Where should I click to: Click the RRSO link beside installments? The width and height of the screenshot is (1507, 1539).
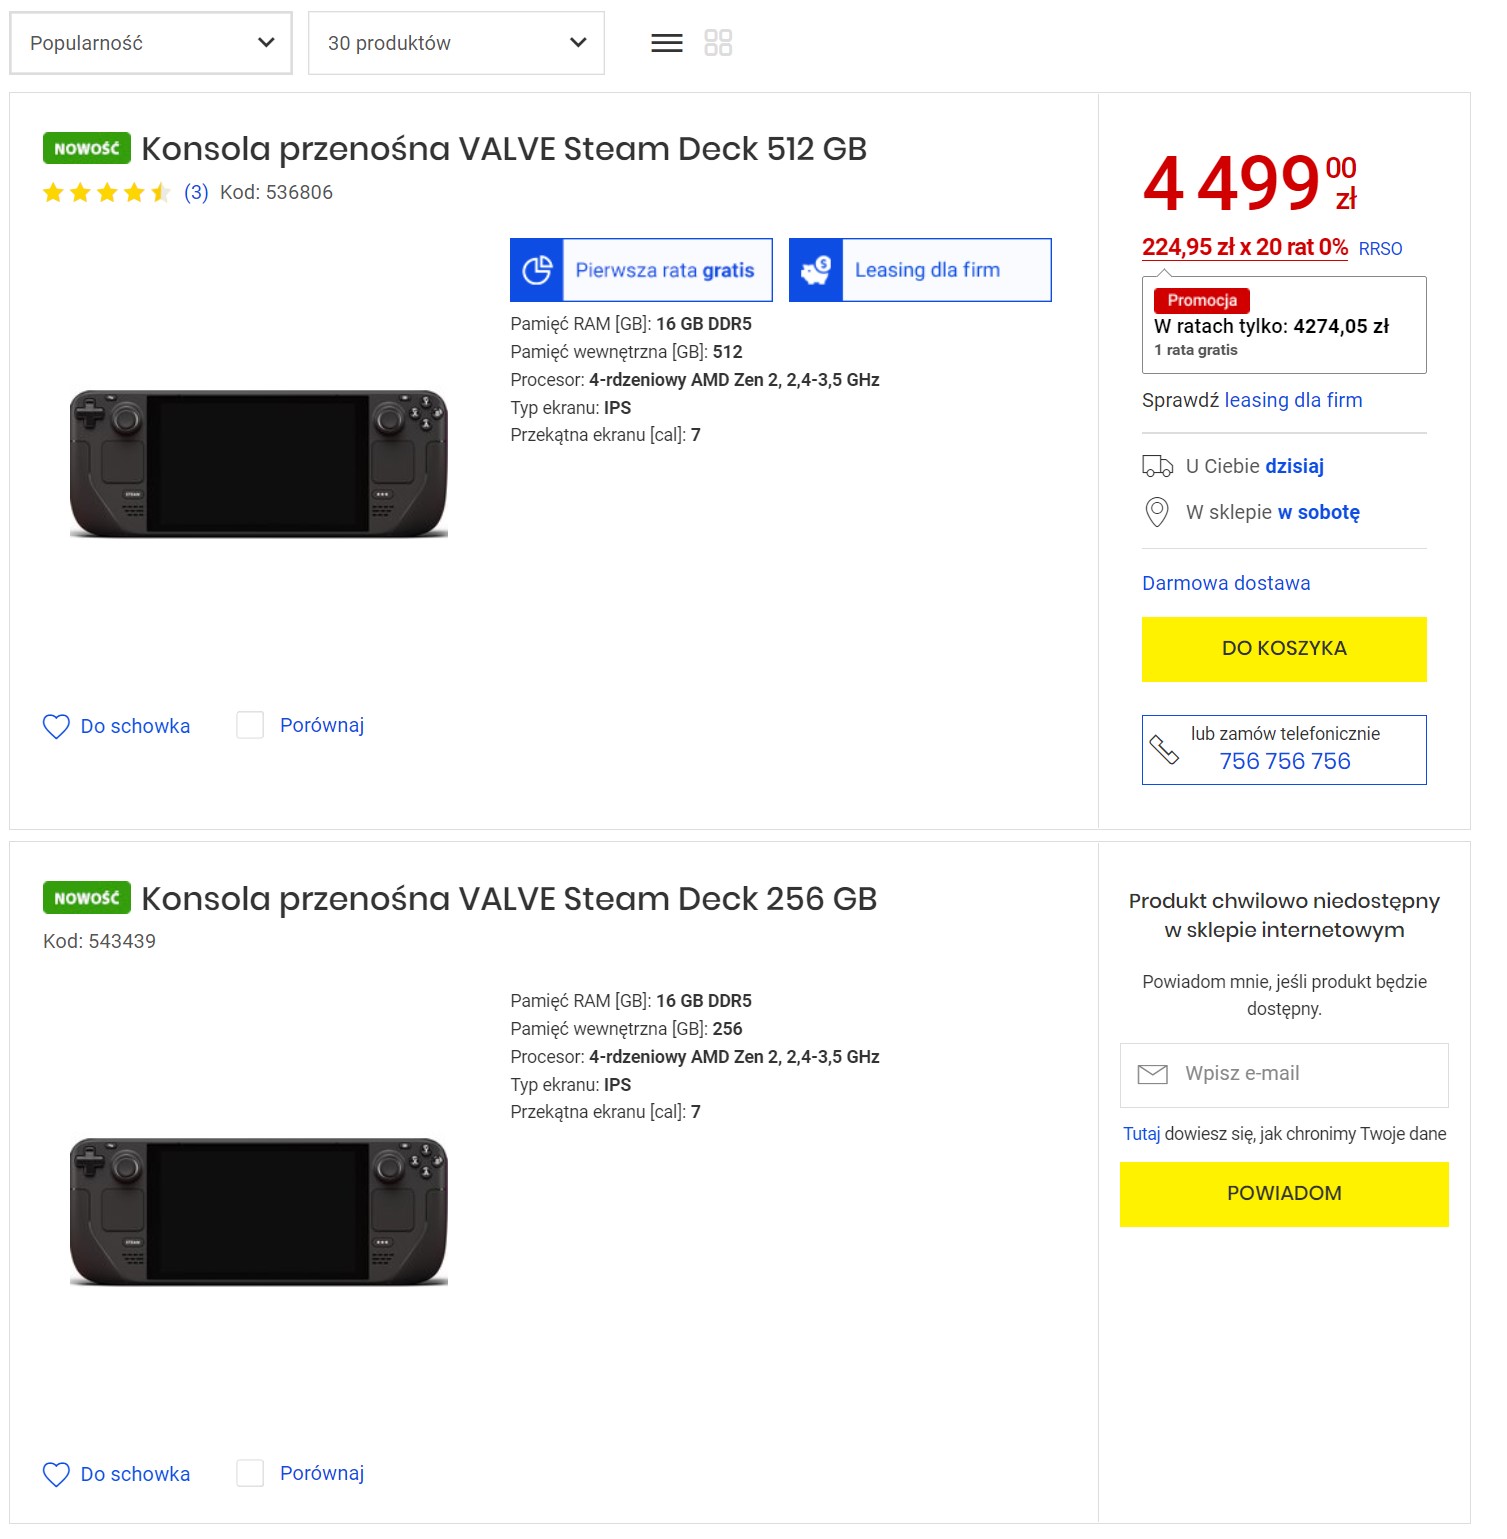pyautogui.click(x=1380, y=249)
